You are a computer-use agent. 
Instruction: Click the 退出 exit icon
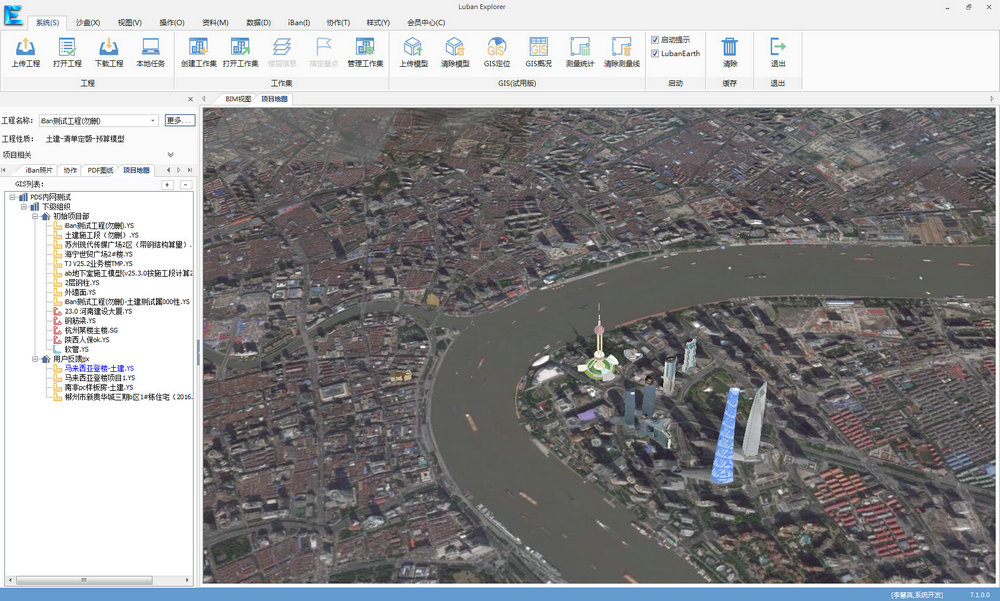pos(777,47)
